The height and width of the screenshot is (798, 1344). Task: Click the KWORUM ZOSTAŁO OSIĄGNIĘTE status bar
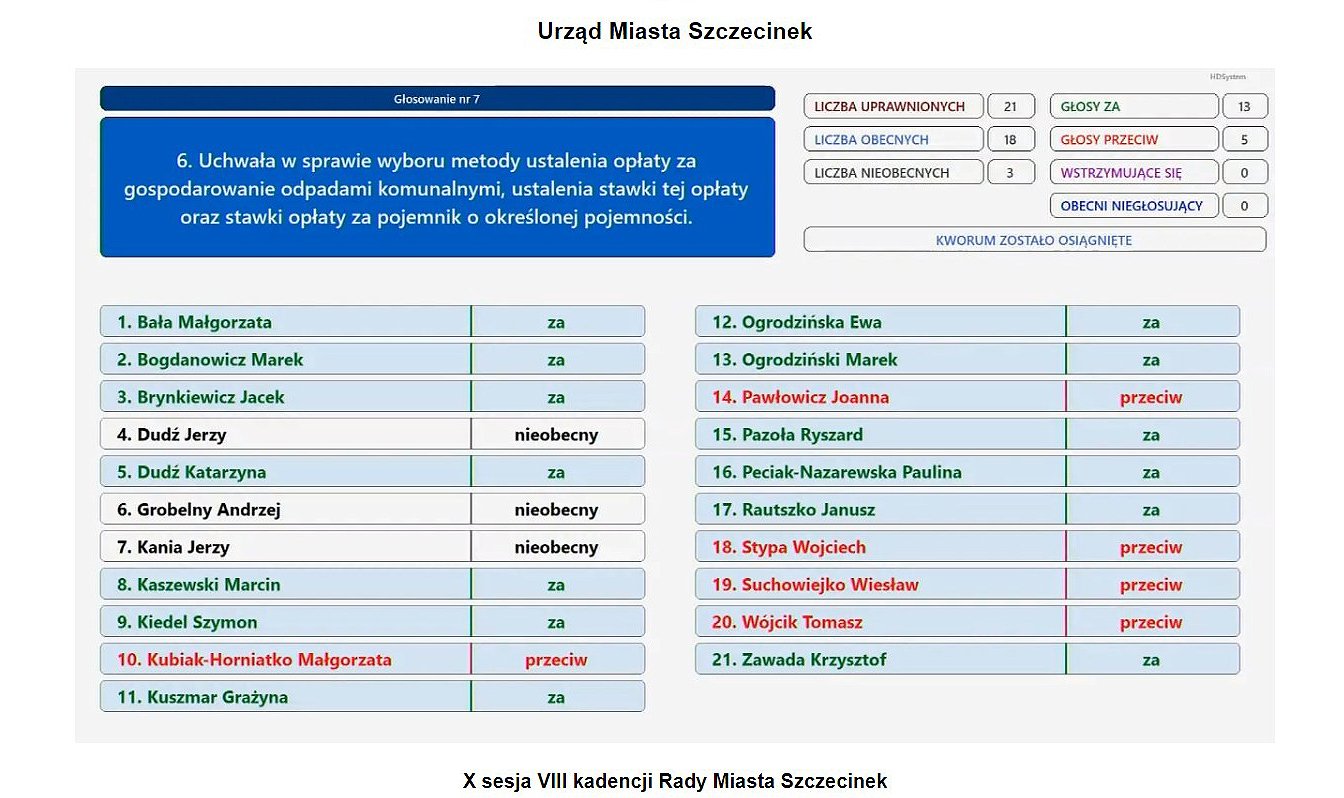coord(1034,240)
